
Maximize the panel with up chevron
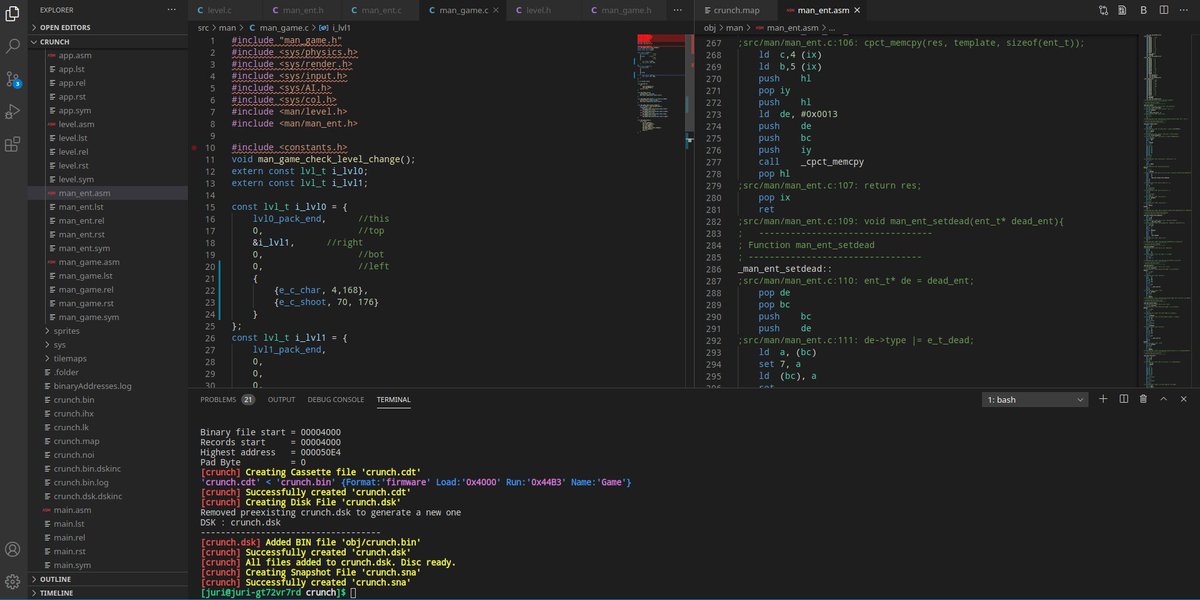coord(1163,399)
